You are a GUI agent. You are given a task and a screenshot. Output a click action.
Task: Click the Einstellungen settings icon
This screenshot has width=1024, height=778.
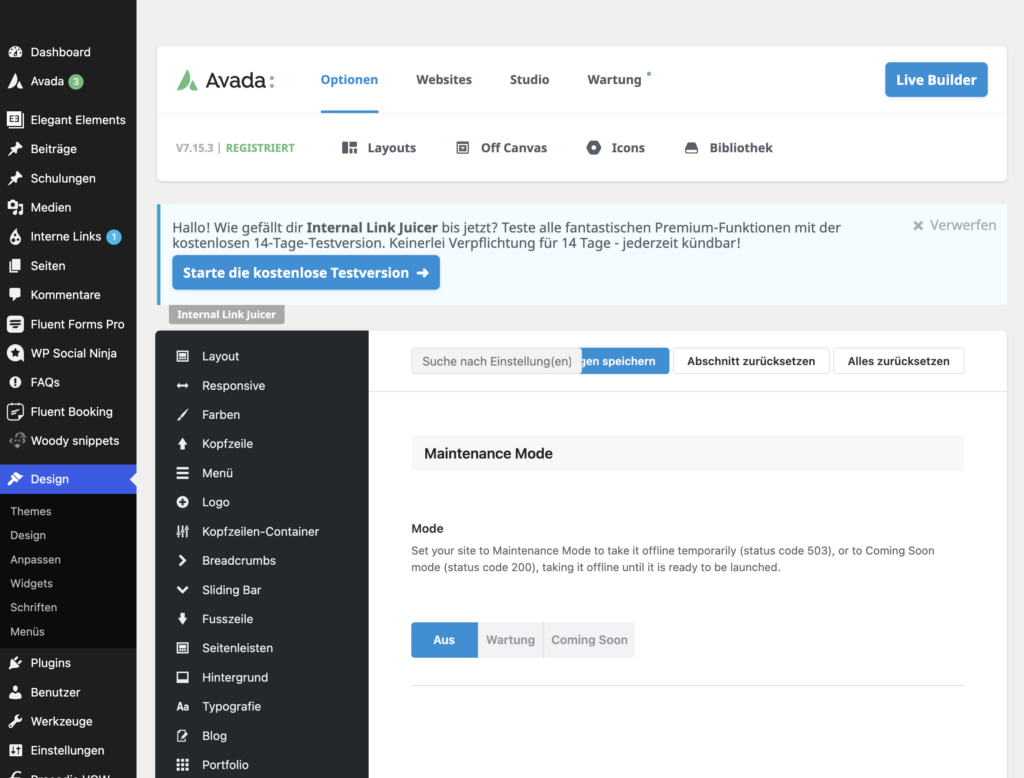16,751
